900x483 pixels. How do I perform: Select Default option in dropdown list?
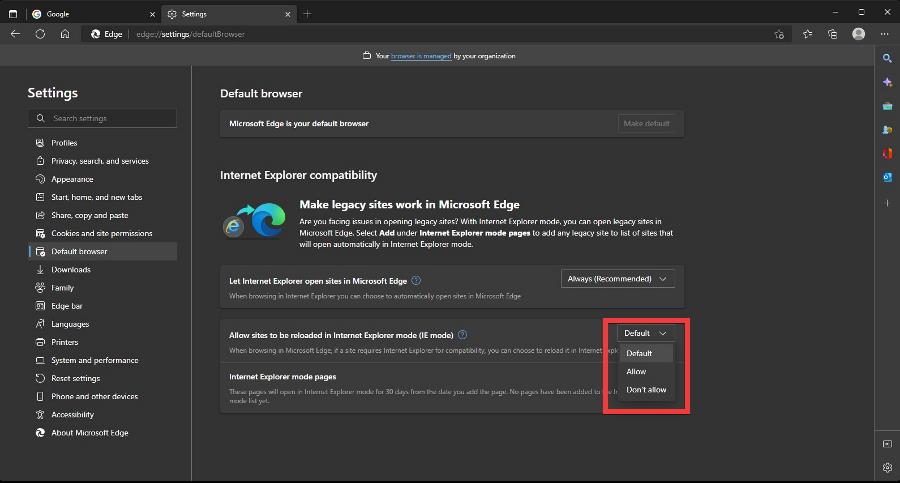click(x=646, y=353)
